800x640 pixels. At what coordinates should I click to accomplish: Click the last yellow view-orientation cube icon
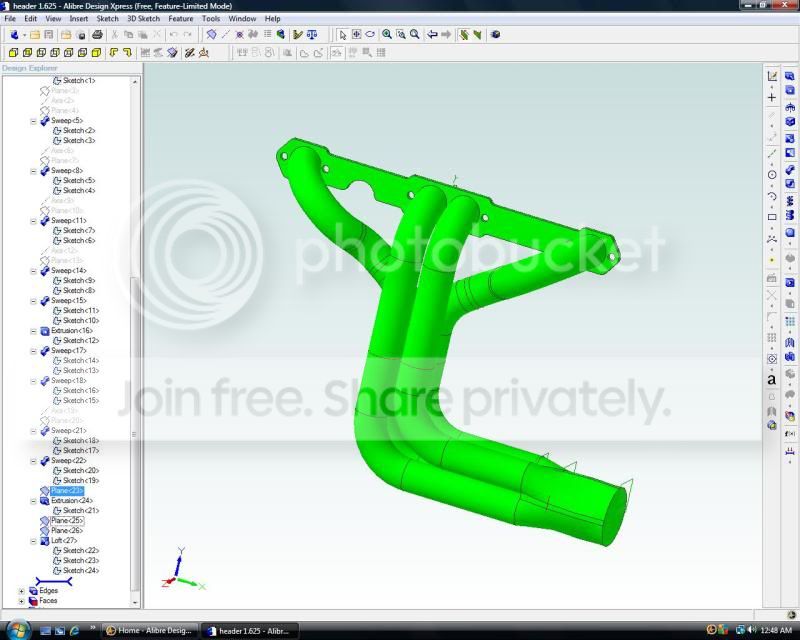(x=96, y=53)
